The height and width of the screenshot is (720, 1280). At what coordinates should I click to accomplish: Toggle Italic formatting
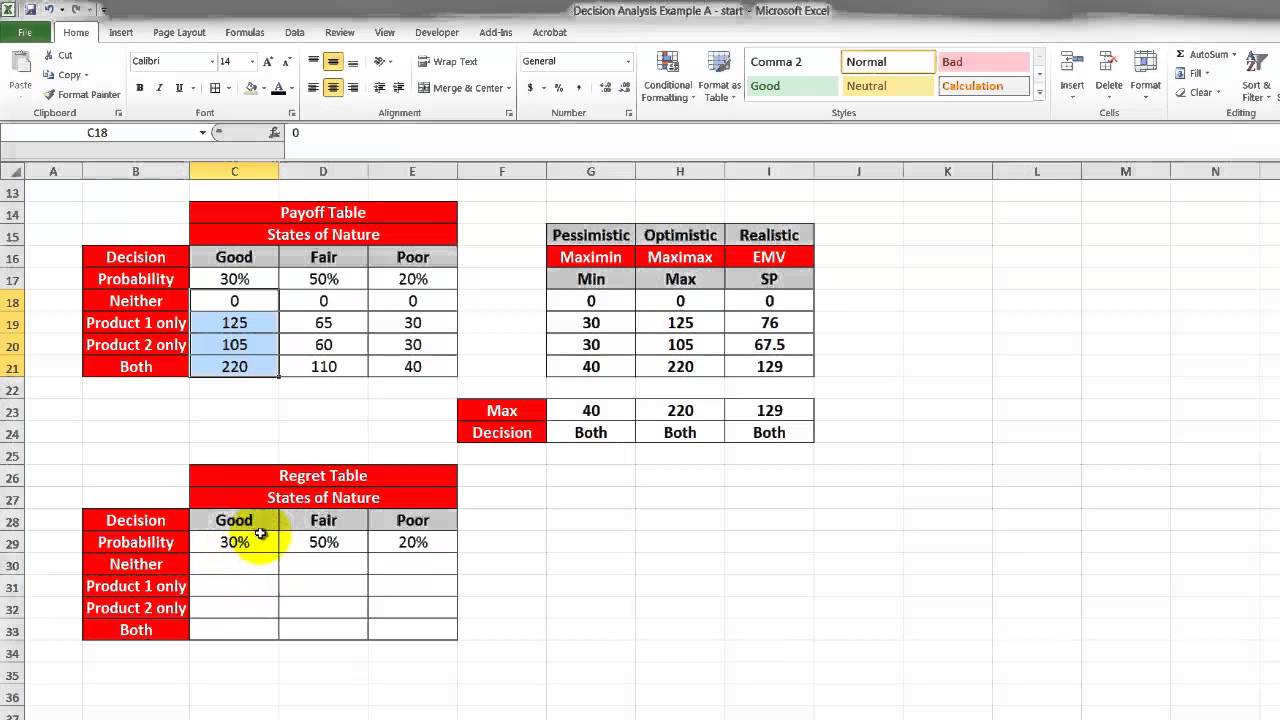160,88
